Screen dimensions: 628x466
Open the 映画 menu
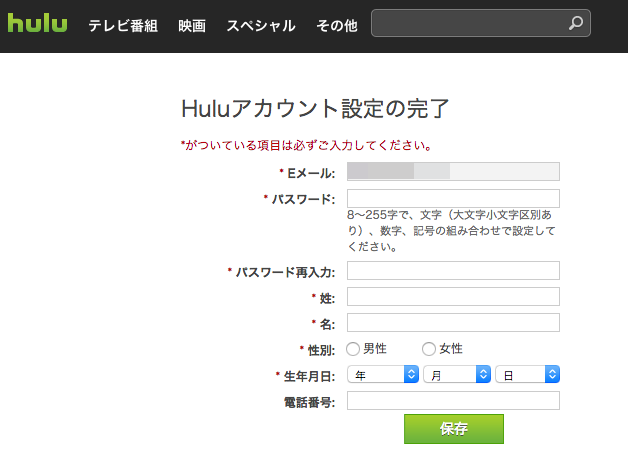[x=192, y=26]
